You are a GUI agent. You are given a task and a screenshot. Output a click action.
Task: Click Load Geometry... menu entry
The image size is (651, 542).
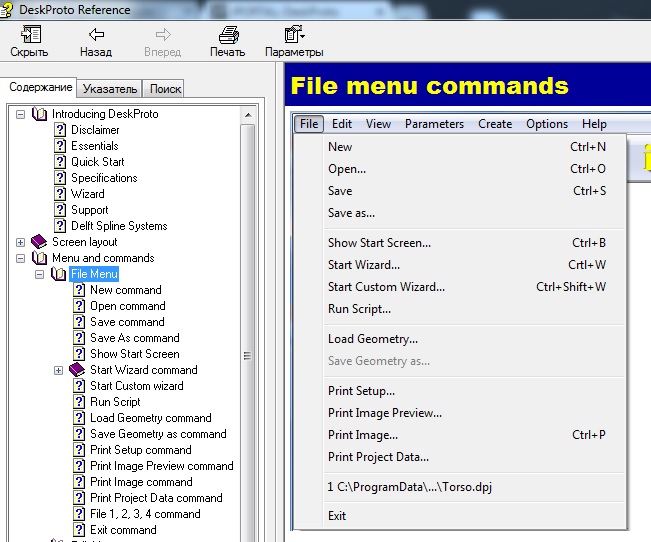point(467,339)
